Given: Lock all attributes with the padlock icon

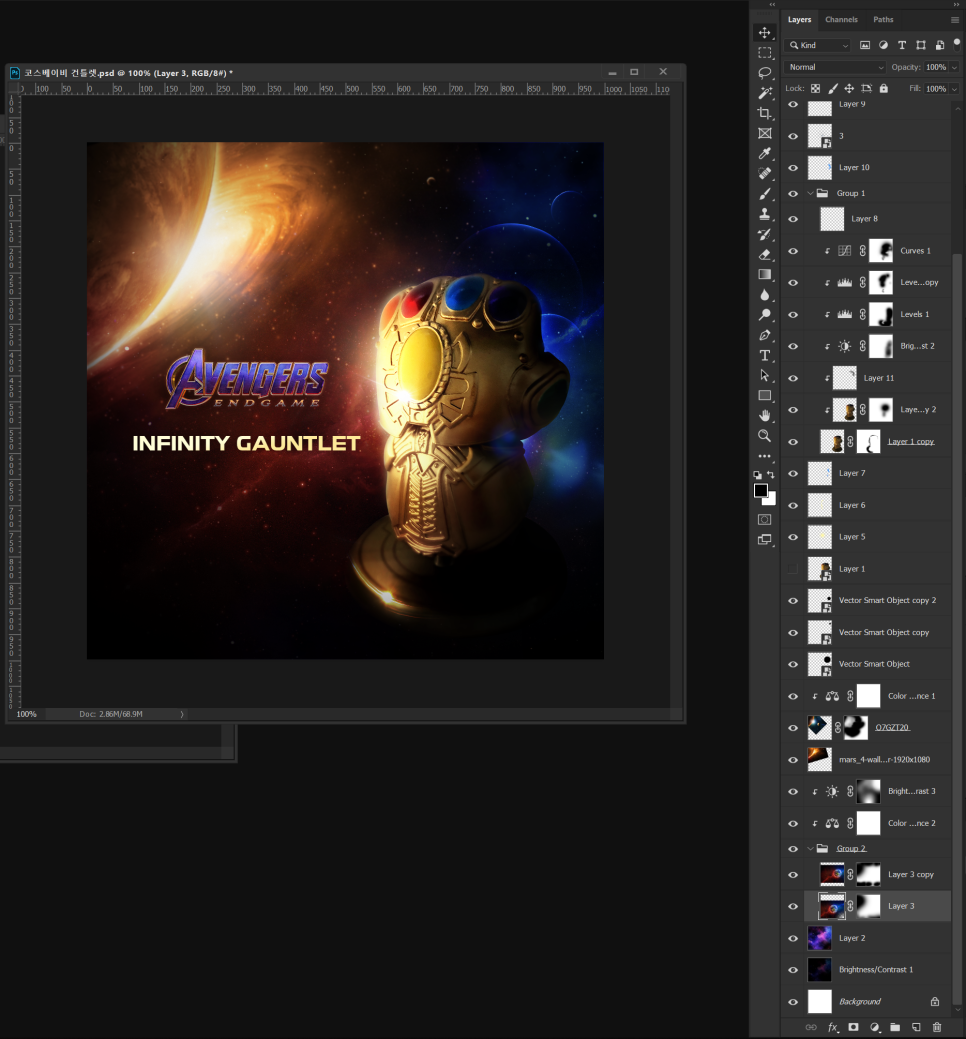Looking at the screenshot, I should click(883, 88).
